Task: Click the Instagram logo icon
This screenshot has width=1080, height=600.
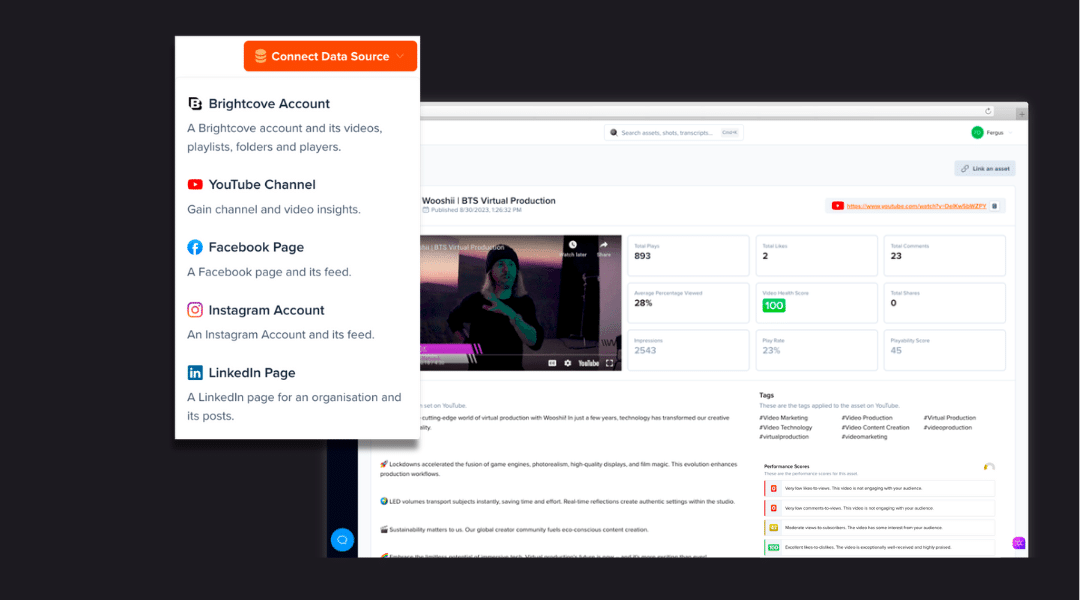Action: (x=195, y=310)
